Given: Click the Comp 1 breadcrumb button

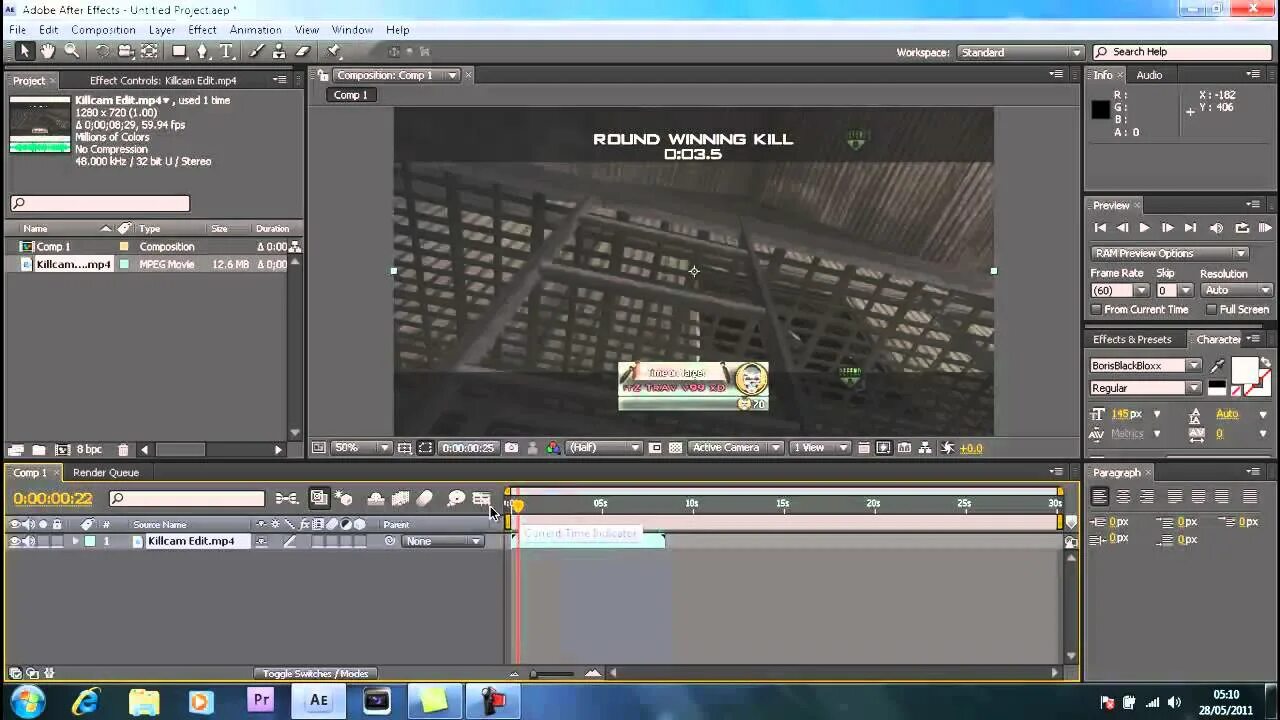Looking at the screenshot, I should 350,95.
